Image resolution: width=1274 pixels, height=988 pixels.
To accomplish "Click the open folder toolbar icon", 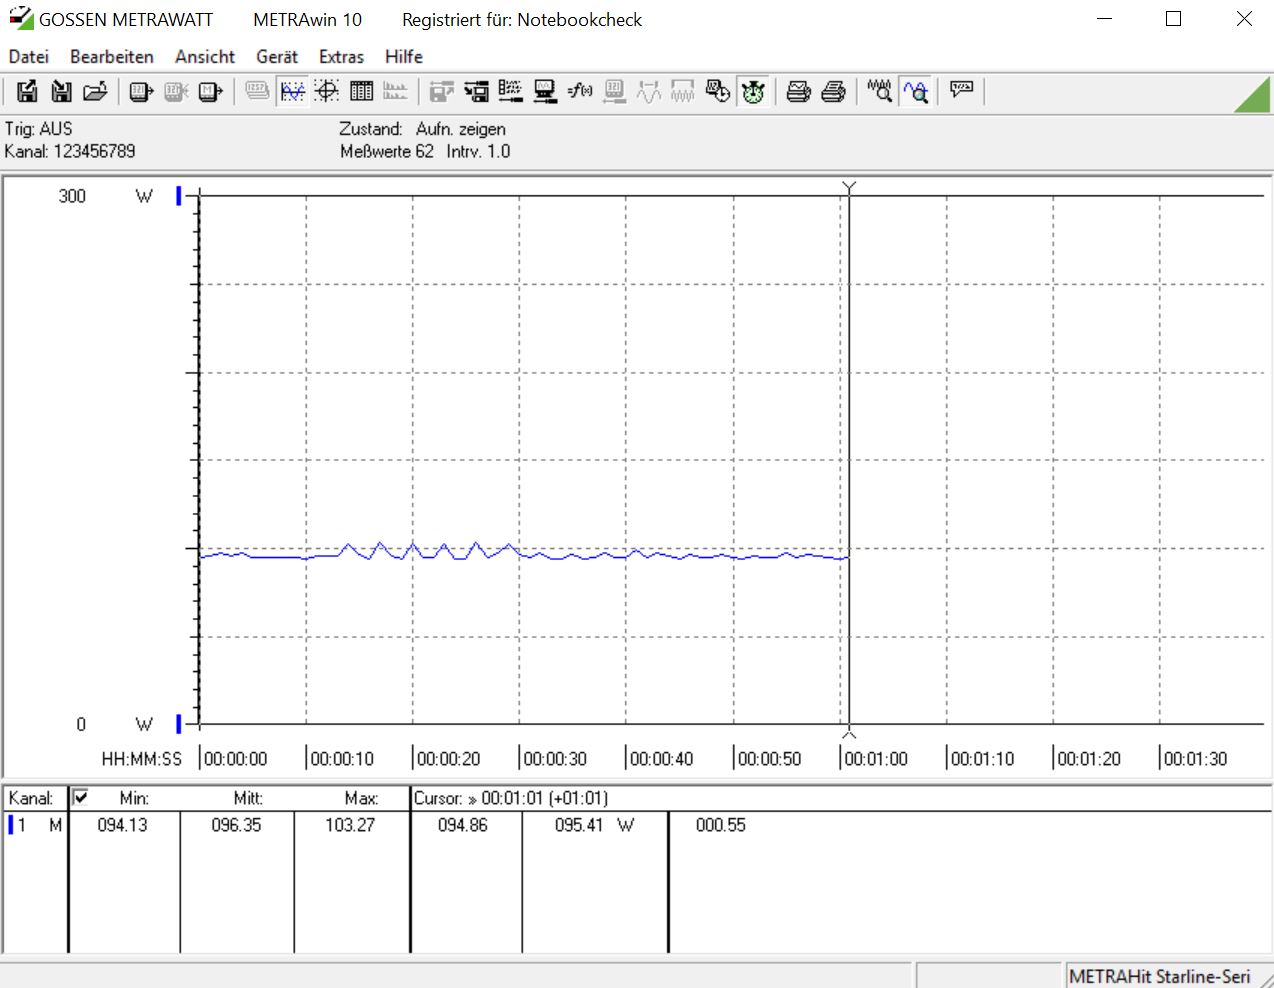I will pyautogui.click(x=95, y=92).
